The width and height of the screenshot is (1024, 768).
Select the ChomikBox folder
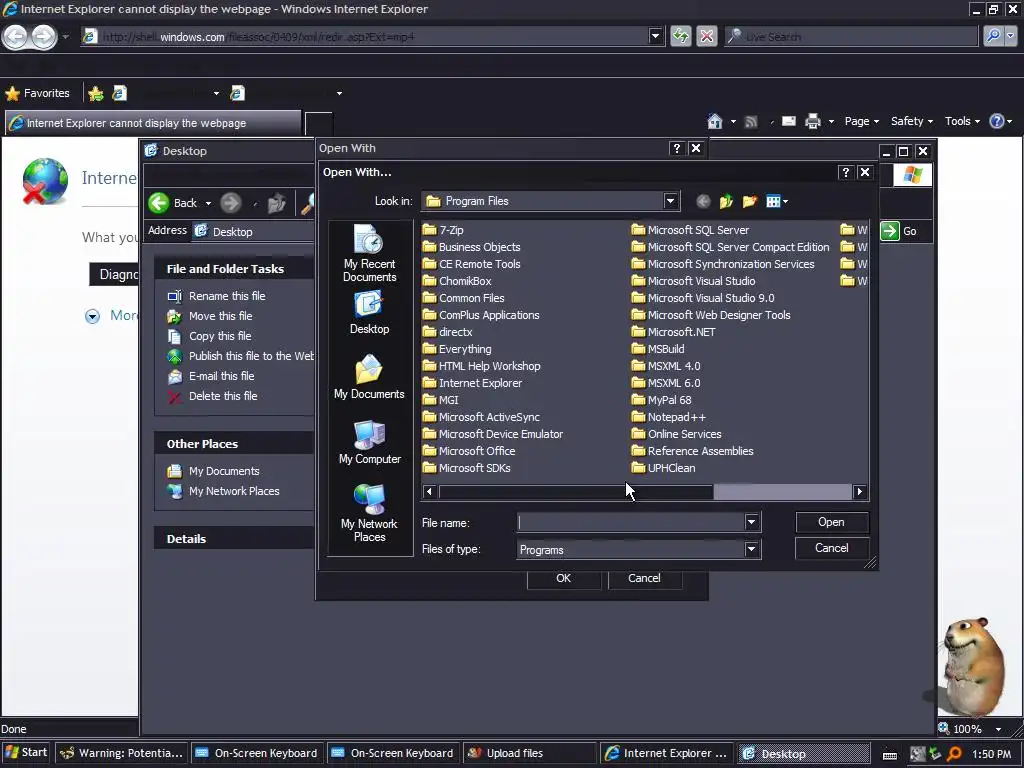(x=457, y=281)
